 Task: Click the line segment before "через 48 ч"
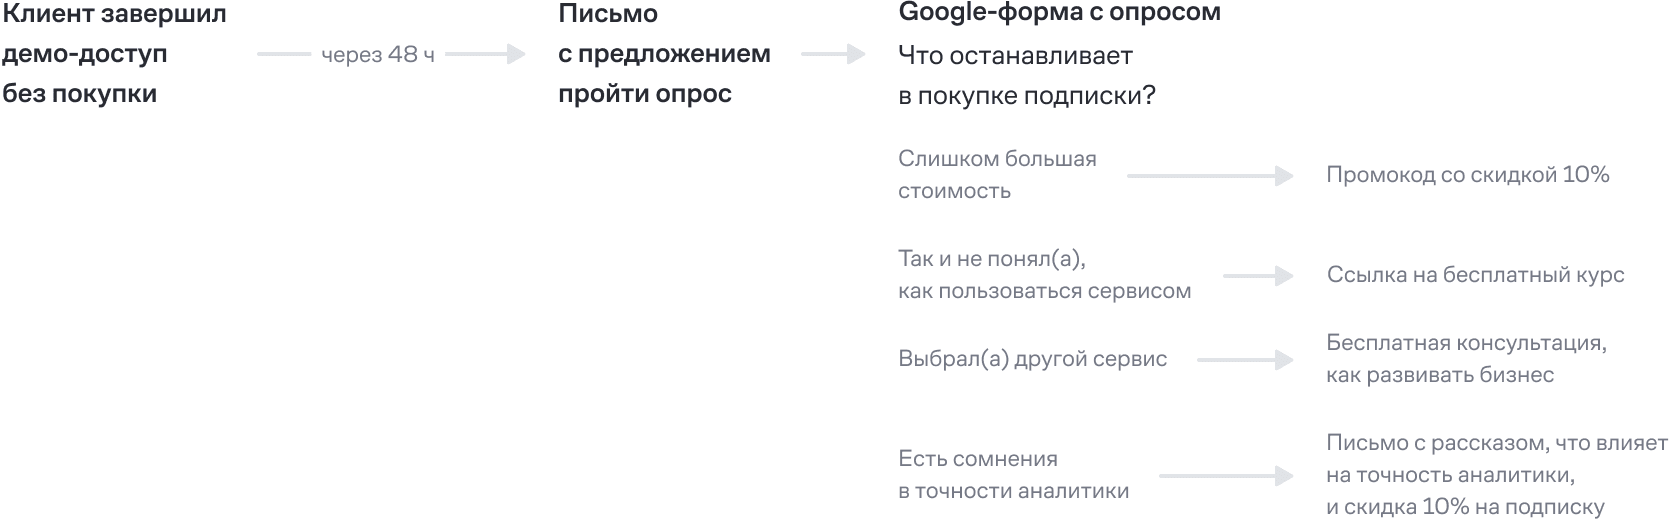click(283, 54)
